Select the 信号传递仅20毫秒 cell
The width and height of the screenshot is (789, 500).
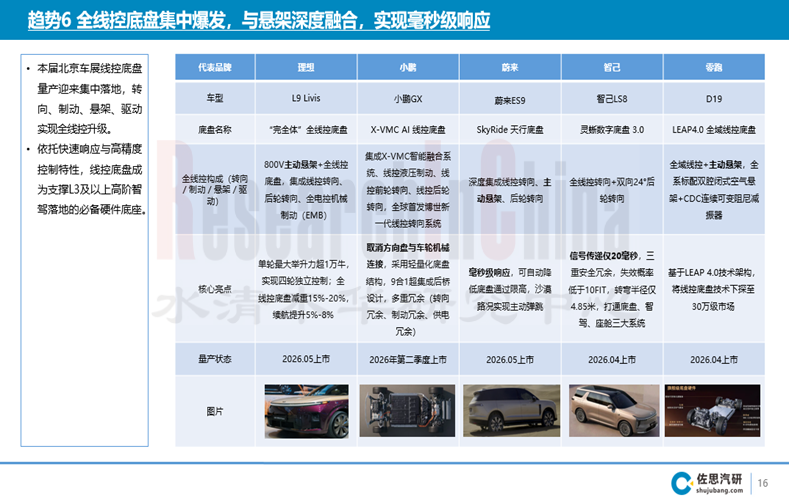point(612,289)
